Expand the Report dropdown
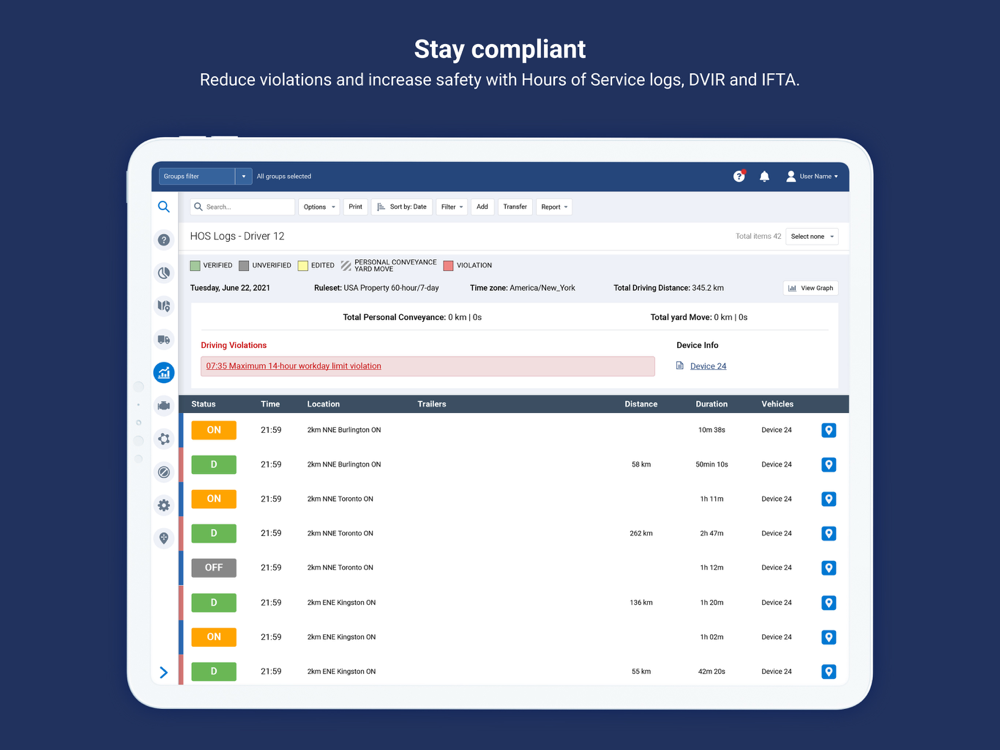The image size is (1000, 750). [x=554, y=207]
